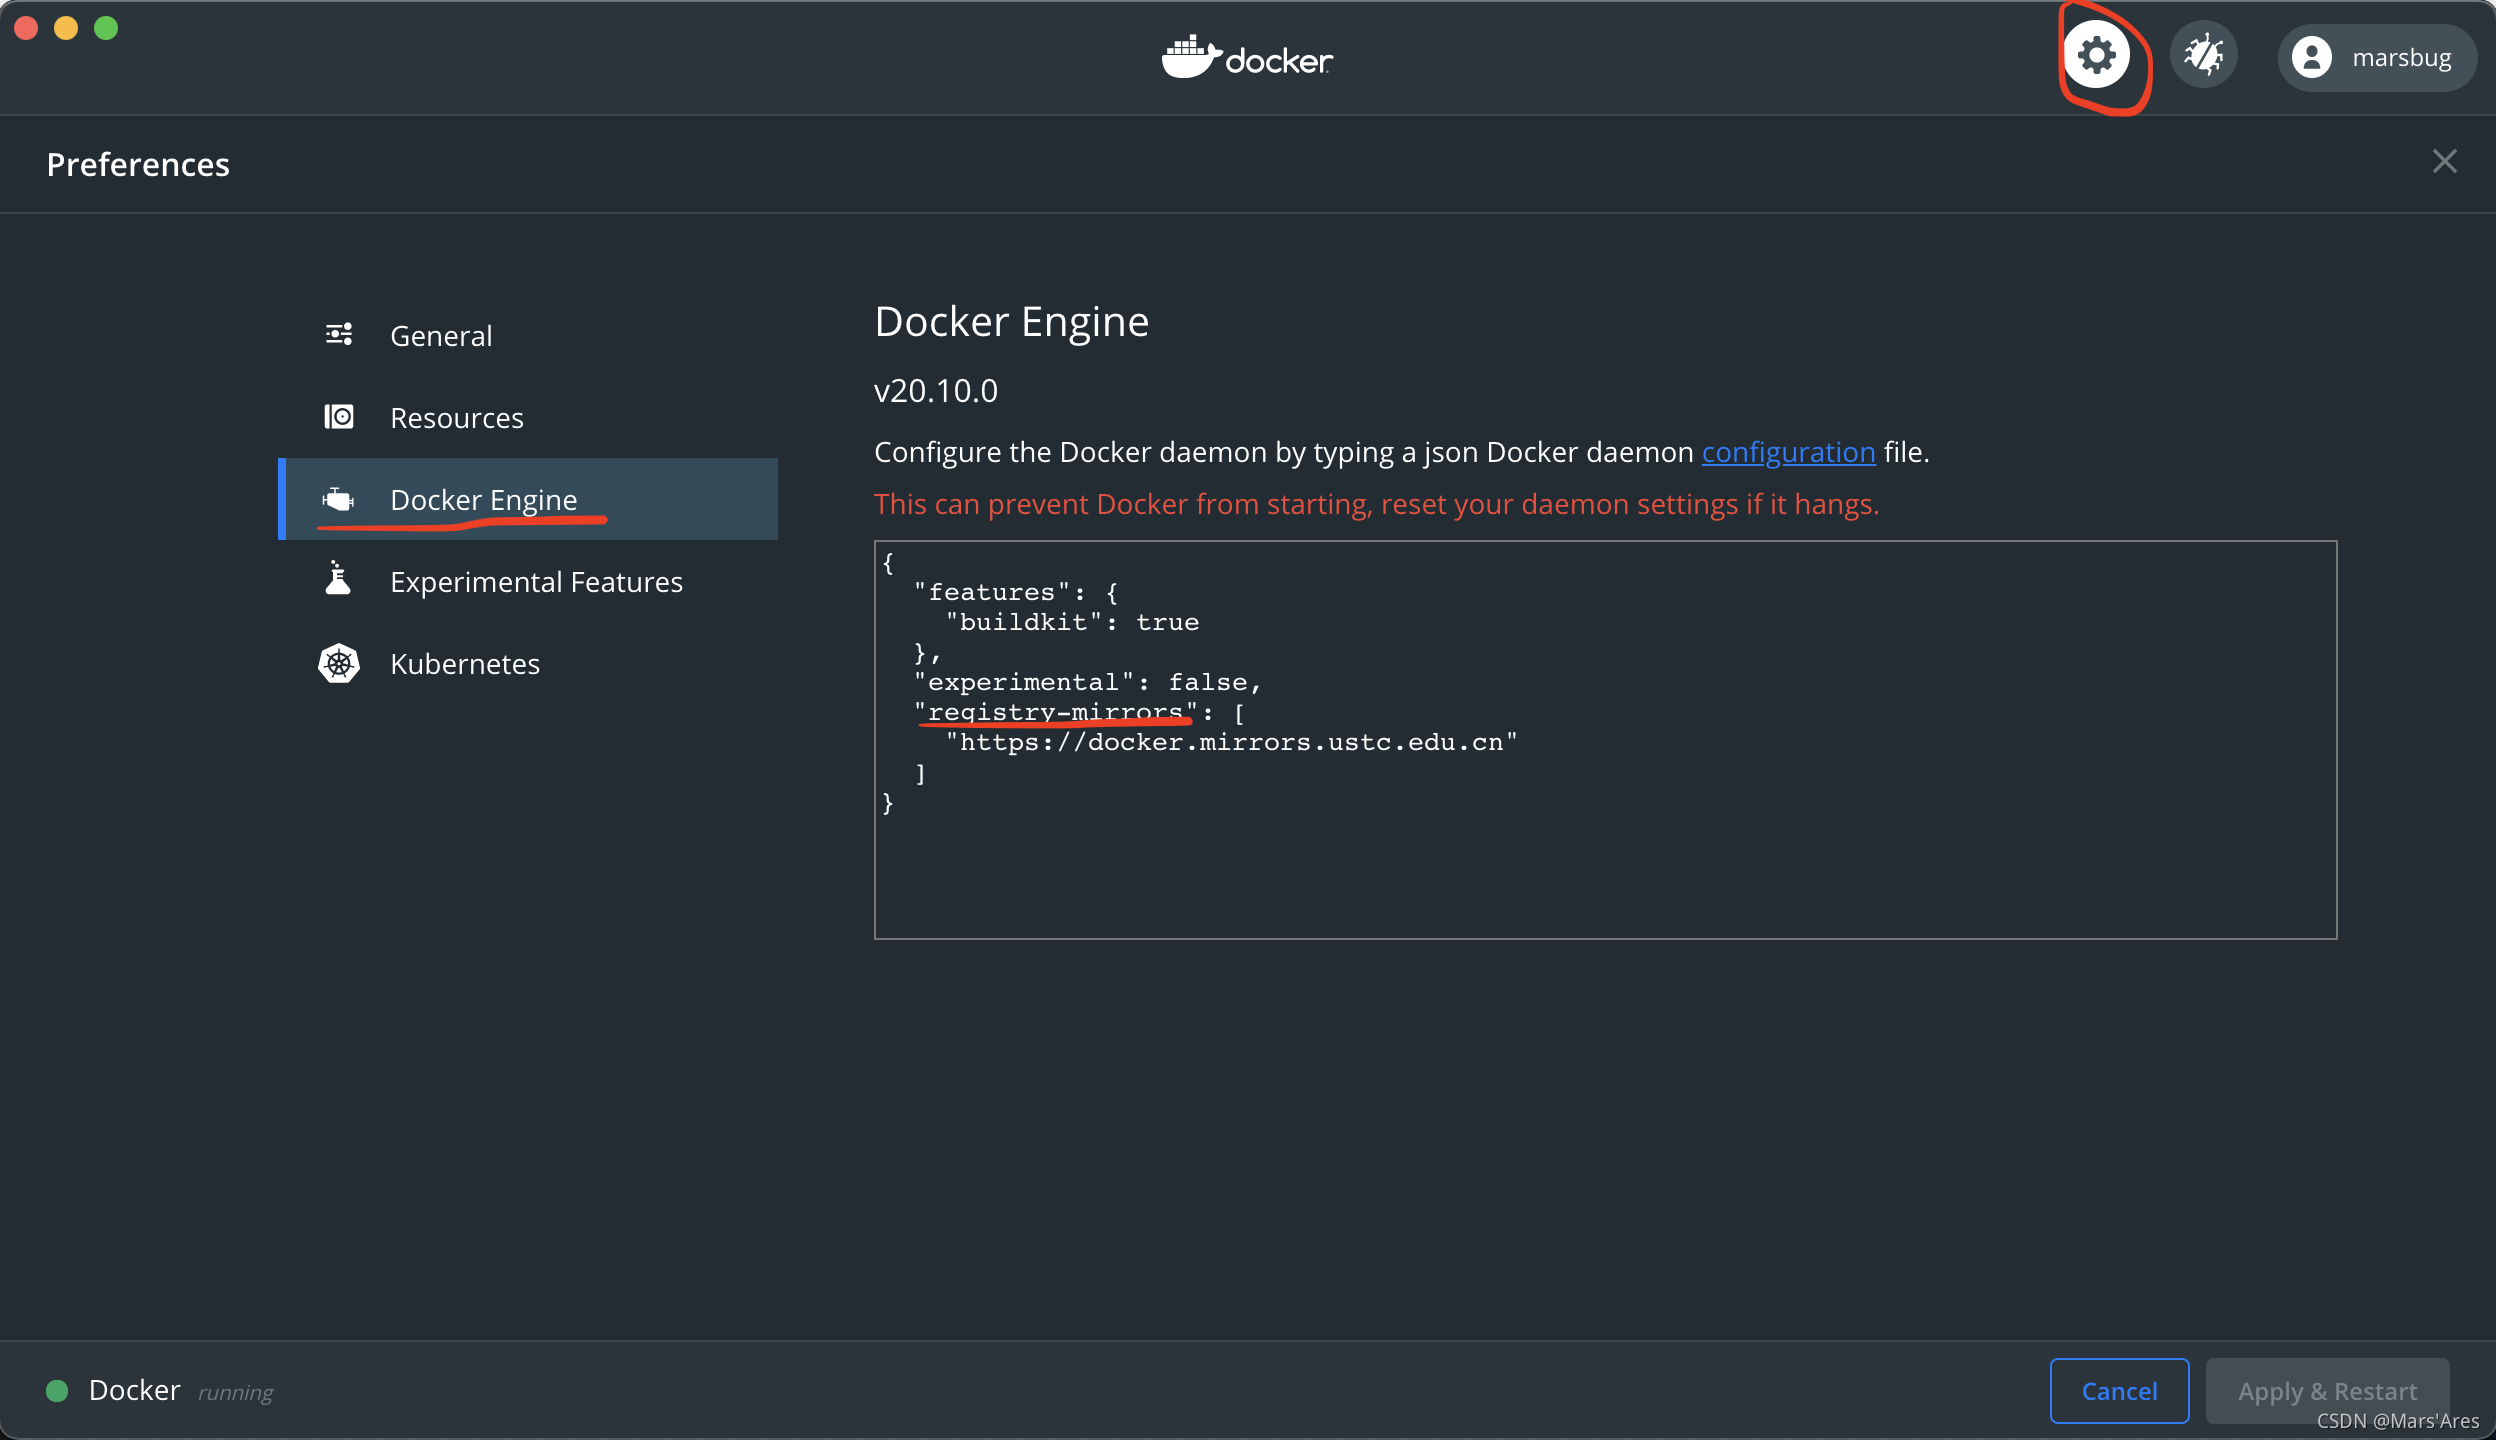Click the registry-mirrors key text

pos(1055,712)
